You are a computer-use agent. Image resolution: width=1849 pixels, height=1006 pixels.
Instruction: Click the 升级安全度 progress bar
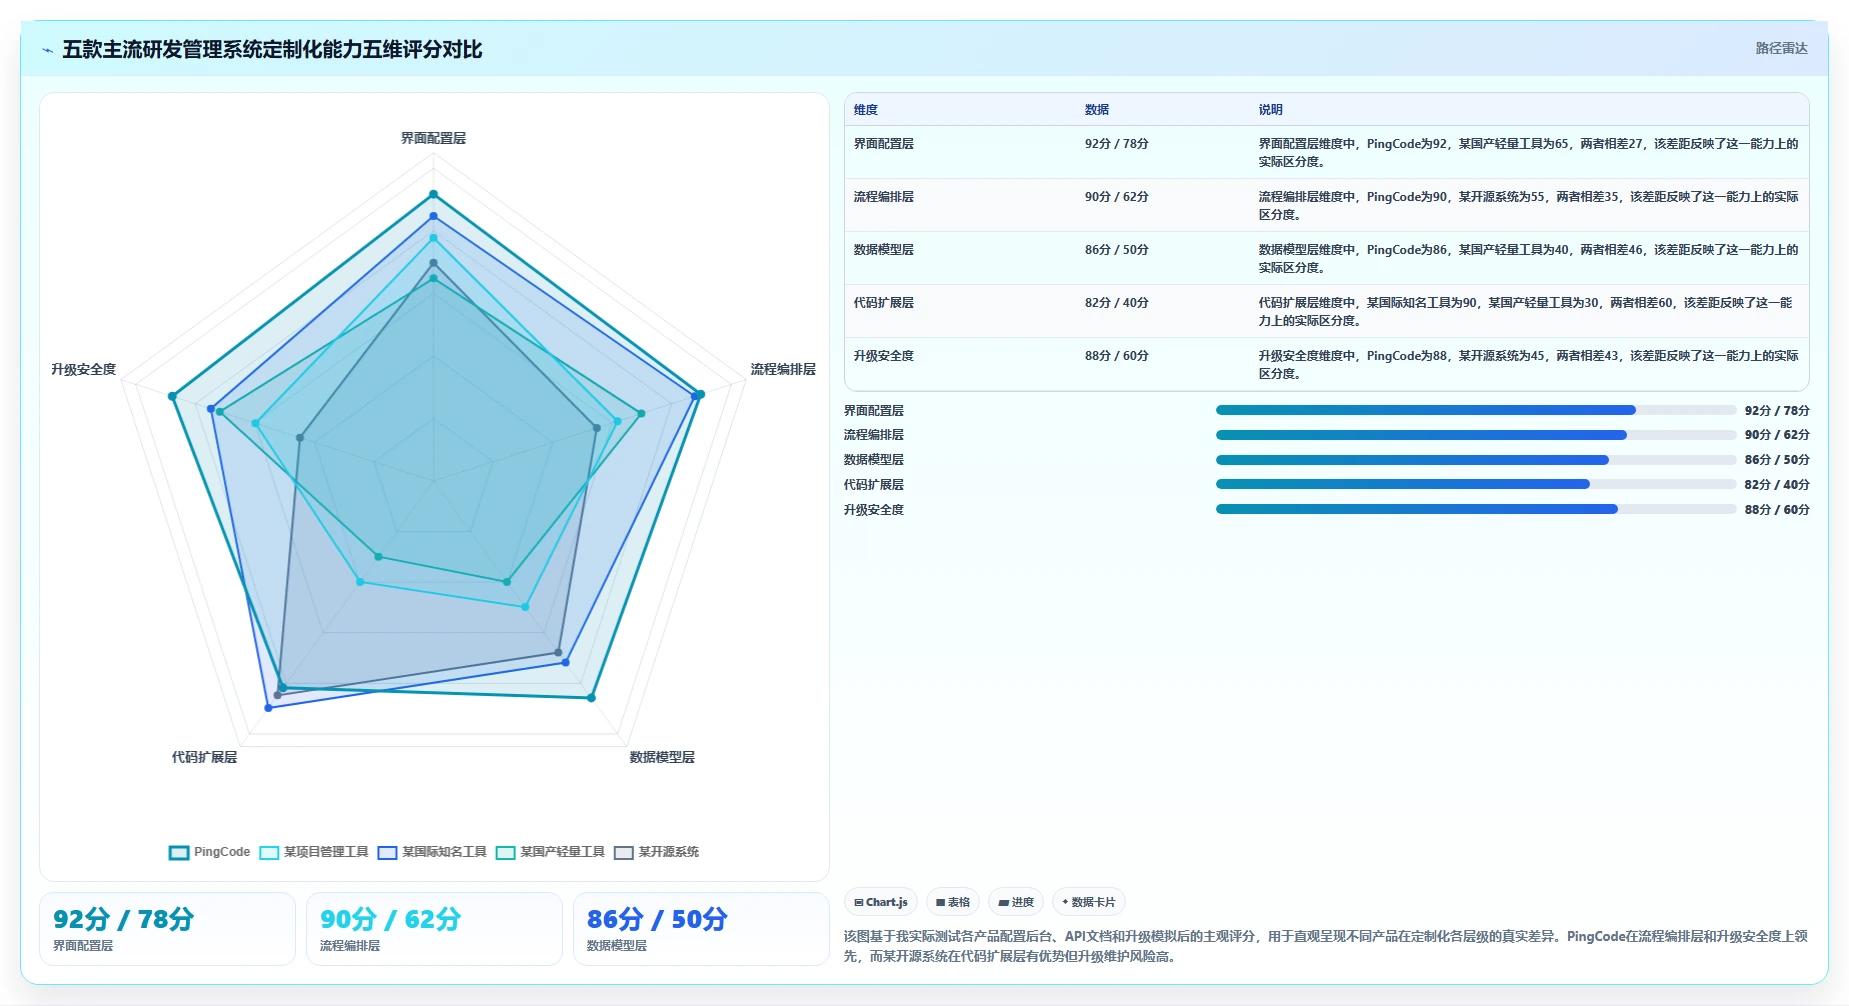(1476, 509)
